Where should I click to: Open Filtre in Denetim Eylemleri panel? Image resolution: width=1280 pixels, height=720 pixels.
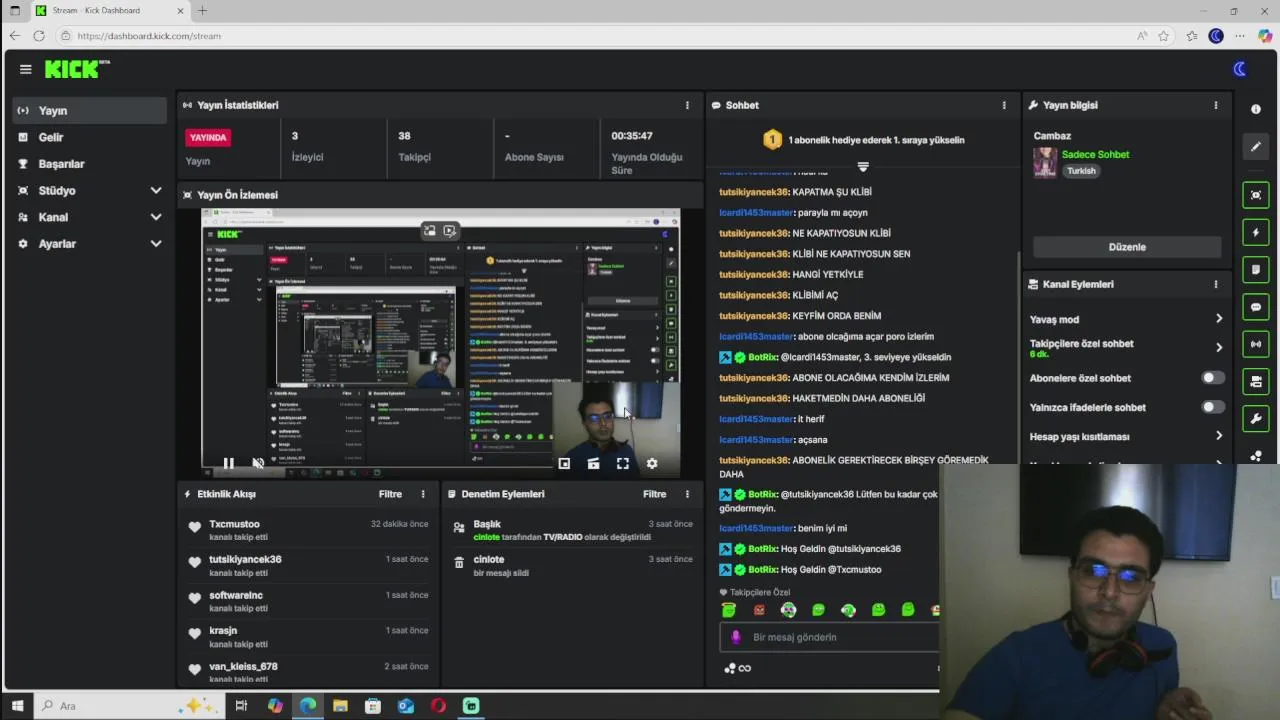654,494
